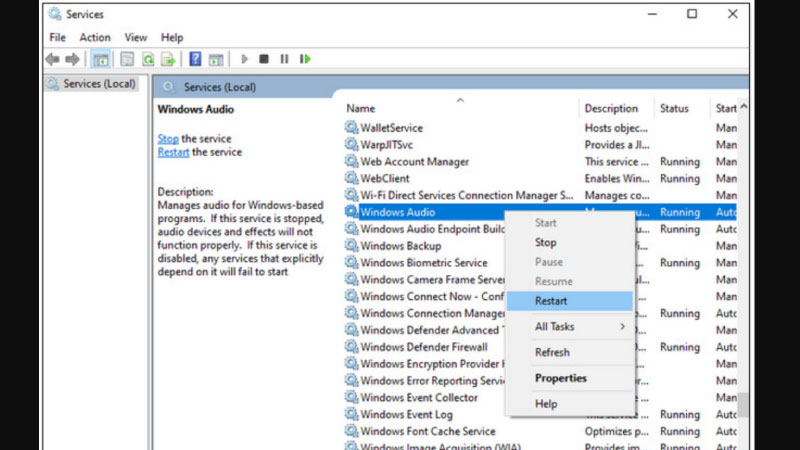Click the gear icon beside Windows Event Collector
Image resolution: width=800 pixels, height=450 pixels.
tap(351, 396)
